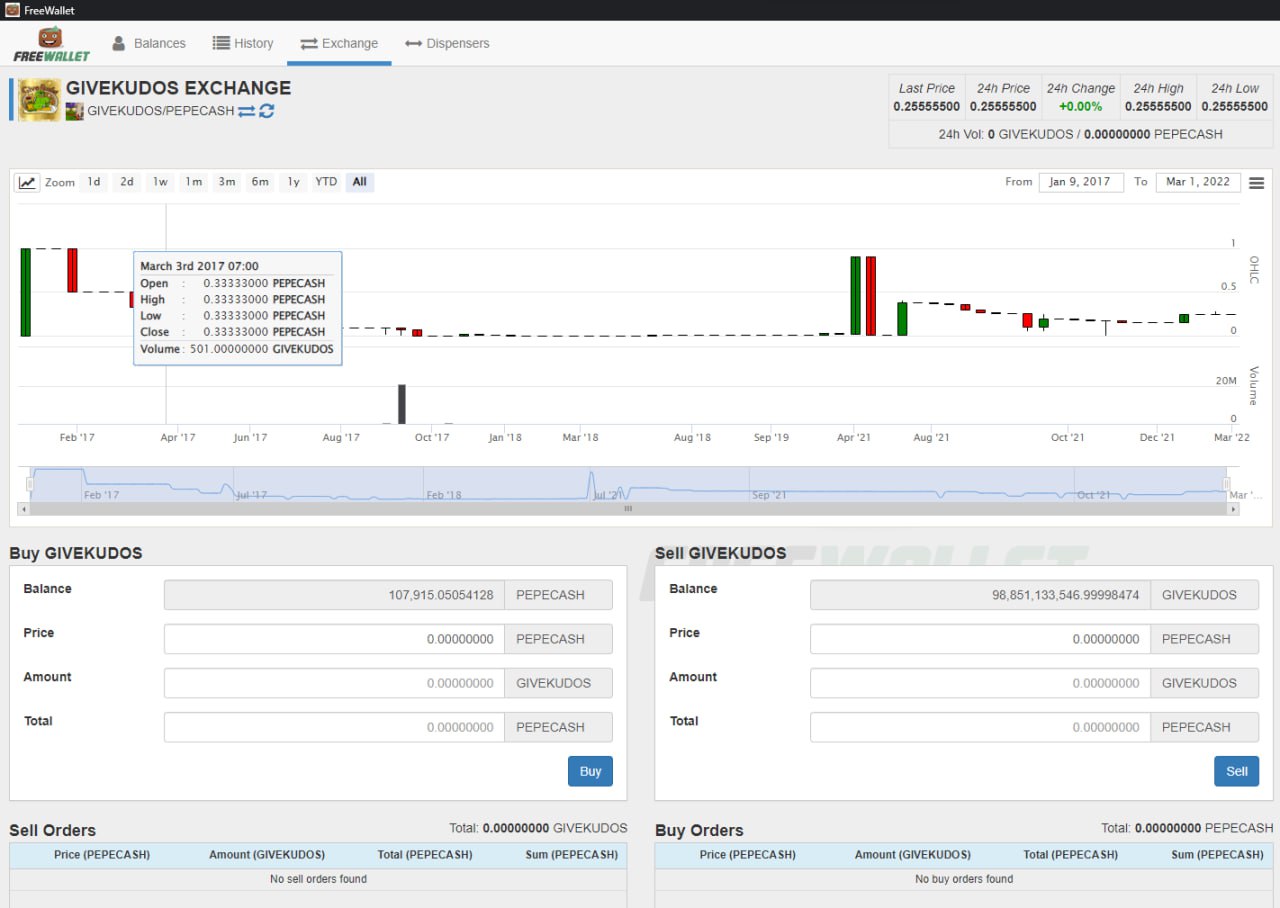Click the large volume bar near Oct '17
Viewport: 1280px width, 908px height.
402,404
